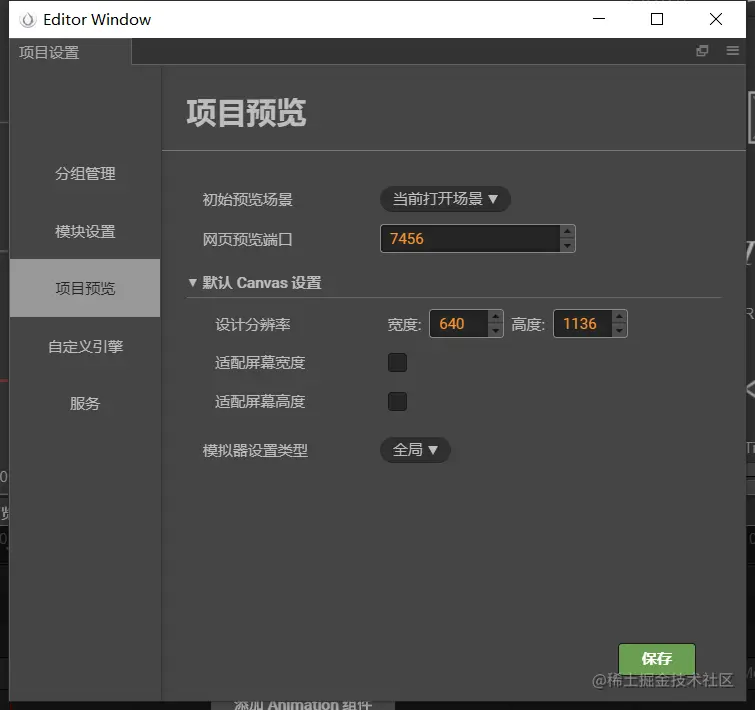Image resolution: width=755 pixels, height=710 pixels.
Task: Open 分组管理 settings section
Action: click(85, 174)
